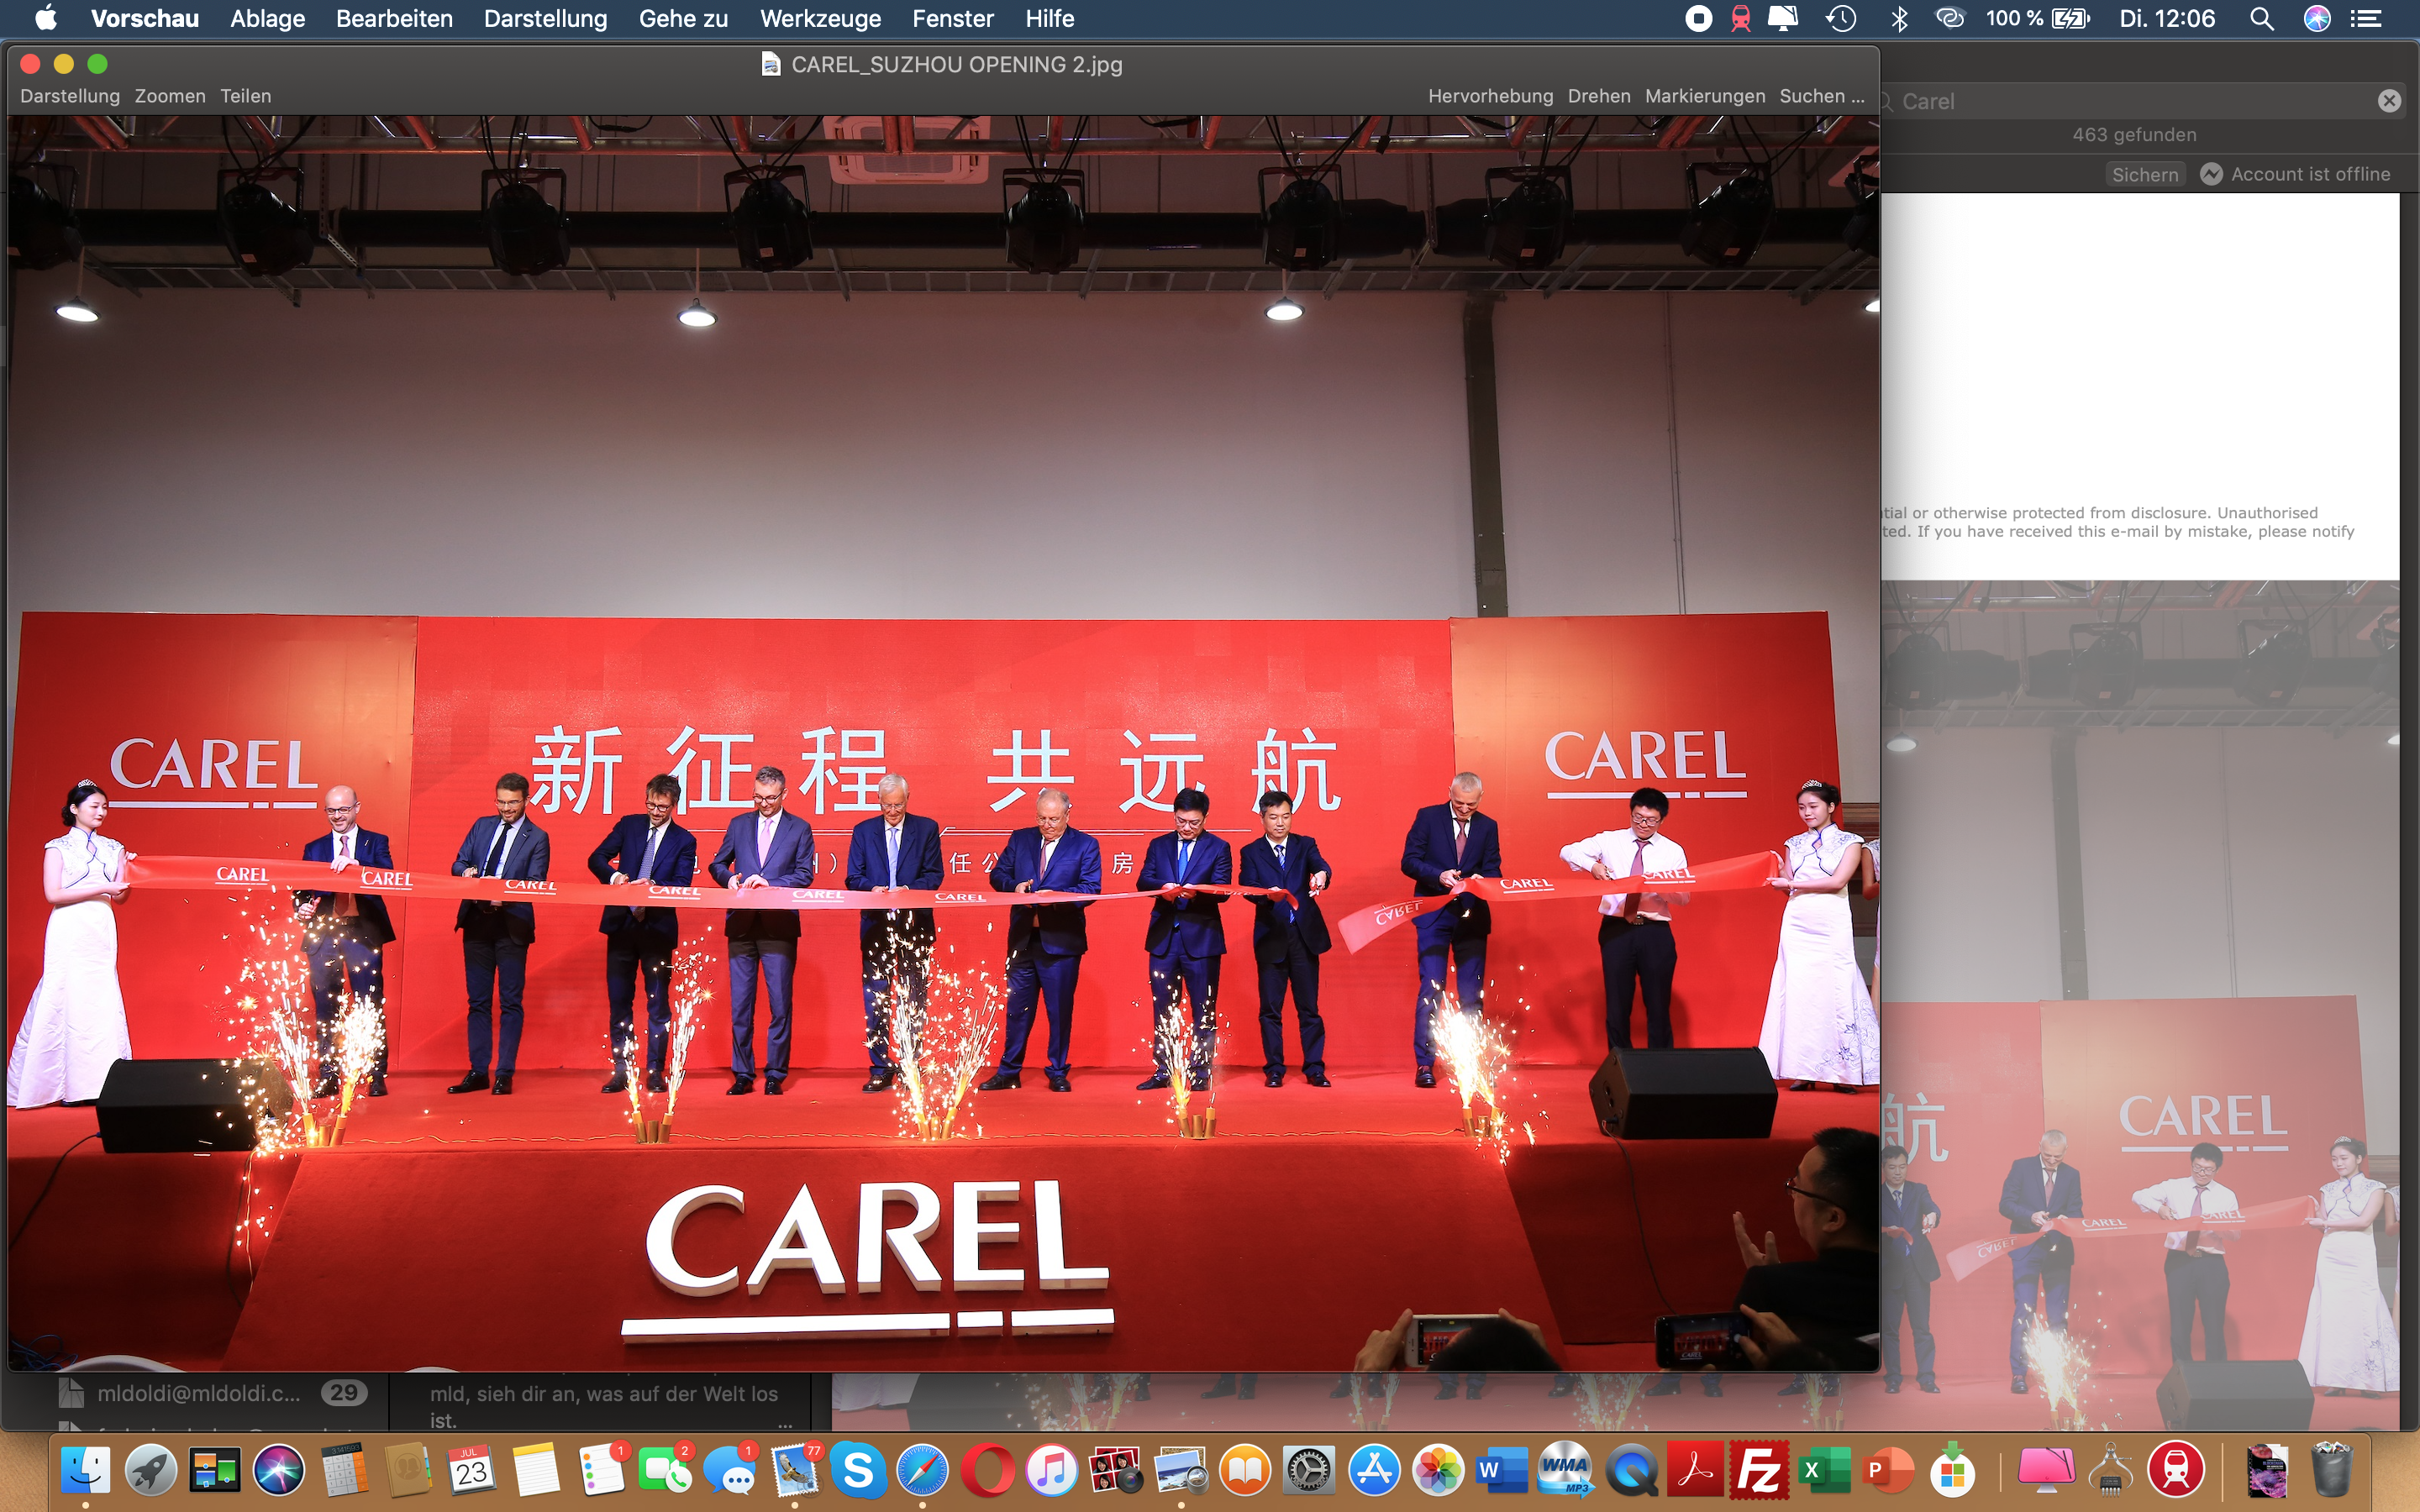
Task: Open the red train menu bar icon
Action: pyautogui.click(x=1741, y=18)
